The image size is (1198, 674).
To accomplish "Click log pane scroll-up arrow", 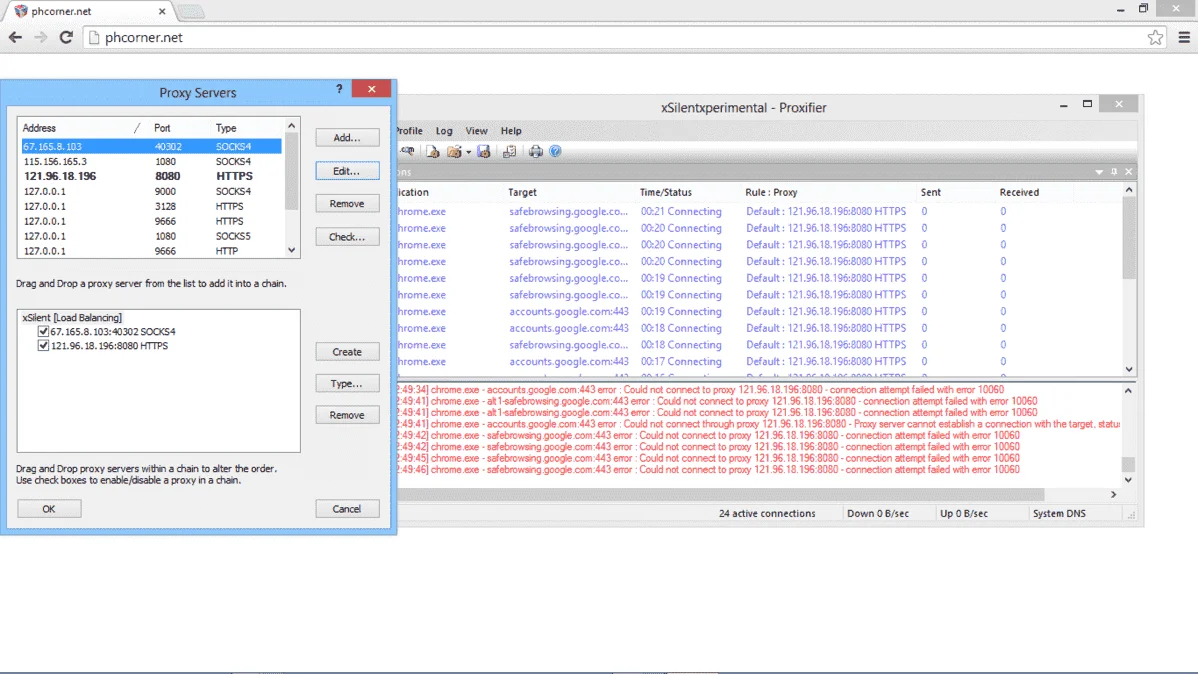I will pyautogui.click(x=1128, y=390).
